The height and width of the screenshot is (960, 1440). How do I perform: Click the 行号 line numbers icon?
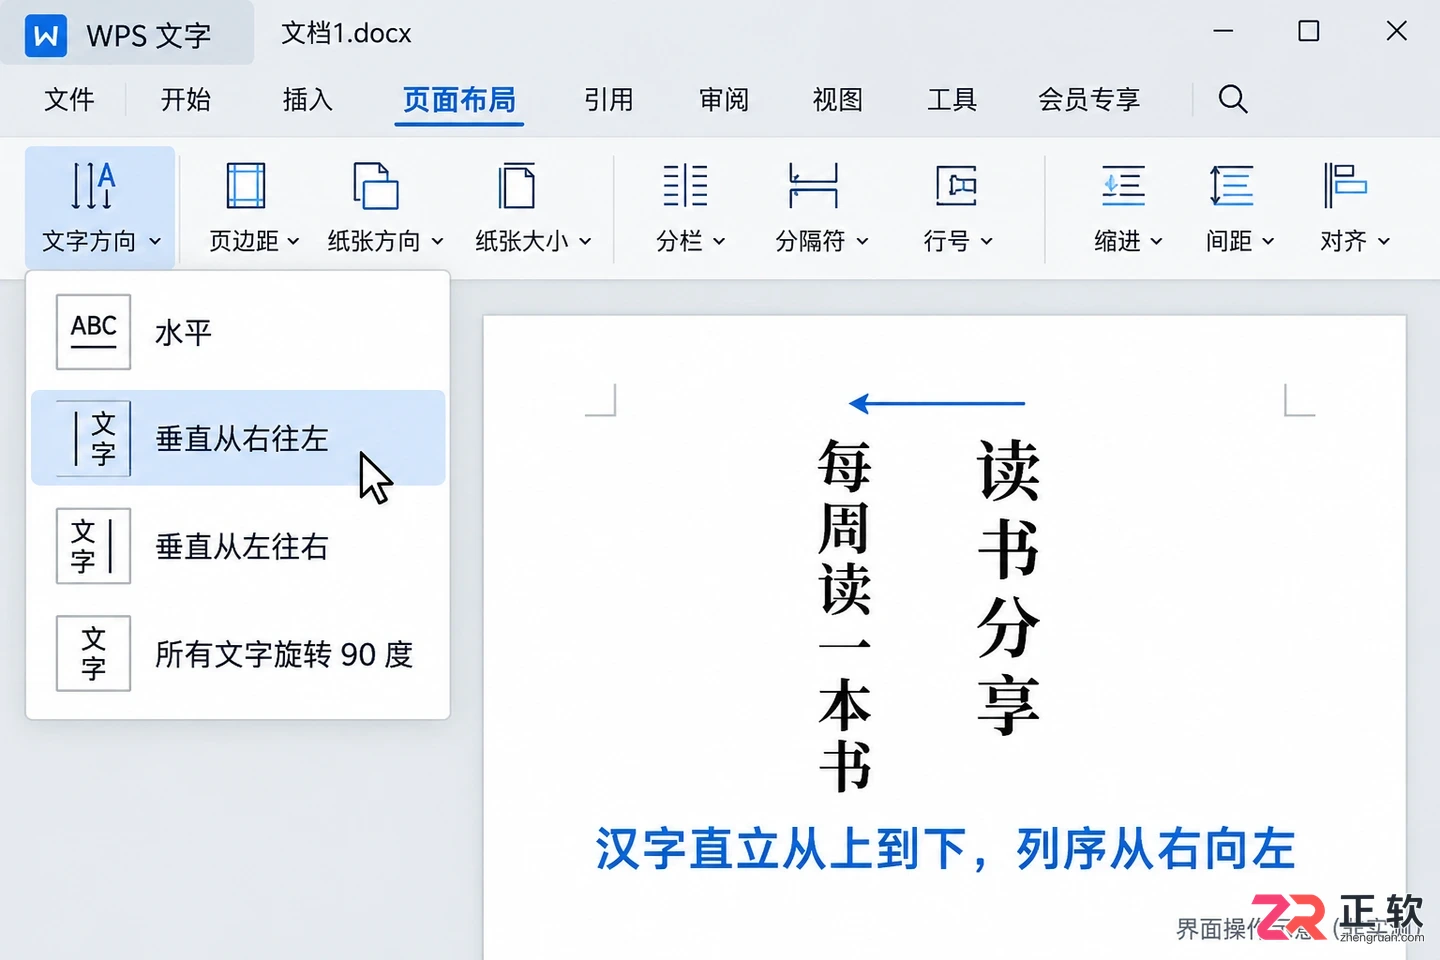[x=956, y=186]
